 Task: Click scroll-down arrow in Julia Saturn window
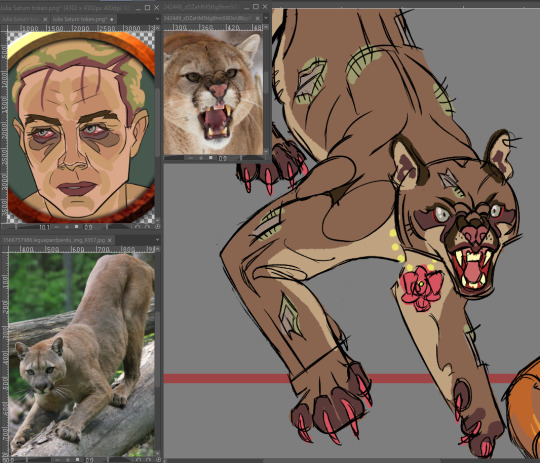pos(157,220)
